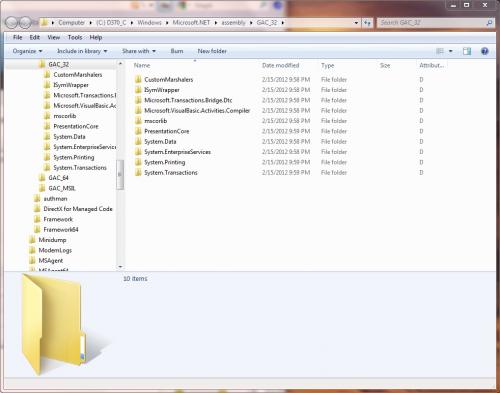This screenshot has height=393, width=500.
Task: Select mscorlib folder icon in file list
Action: coord(138,121)
